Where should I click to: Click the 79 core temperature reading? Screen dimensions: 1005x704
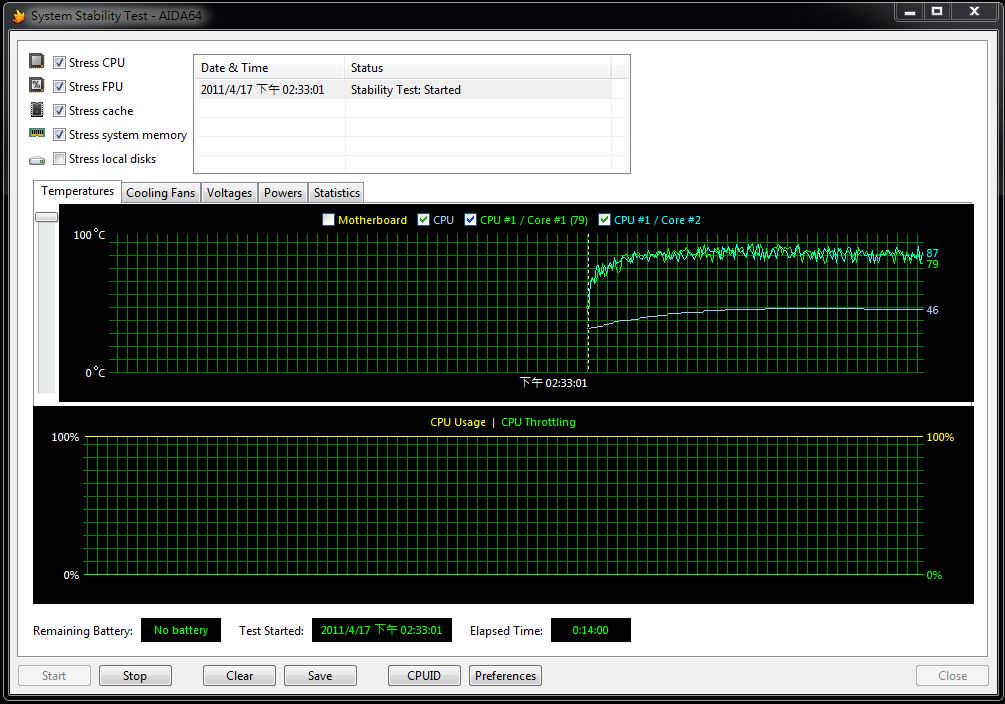click(x=933, y=264)
